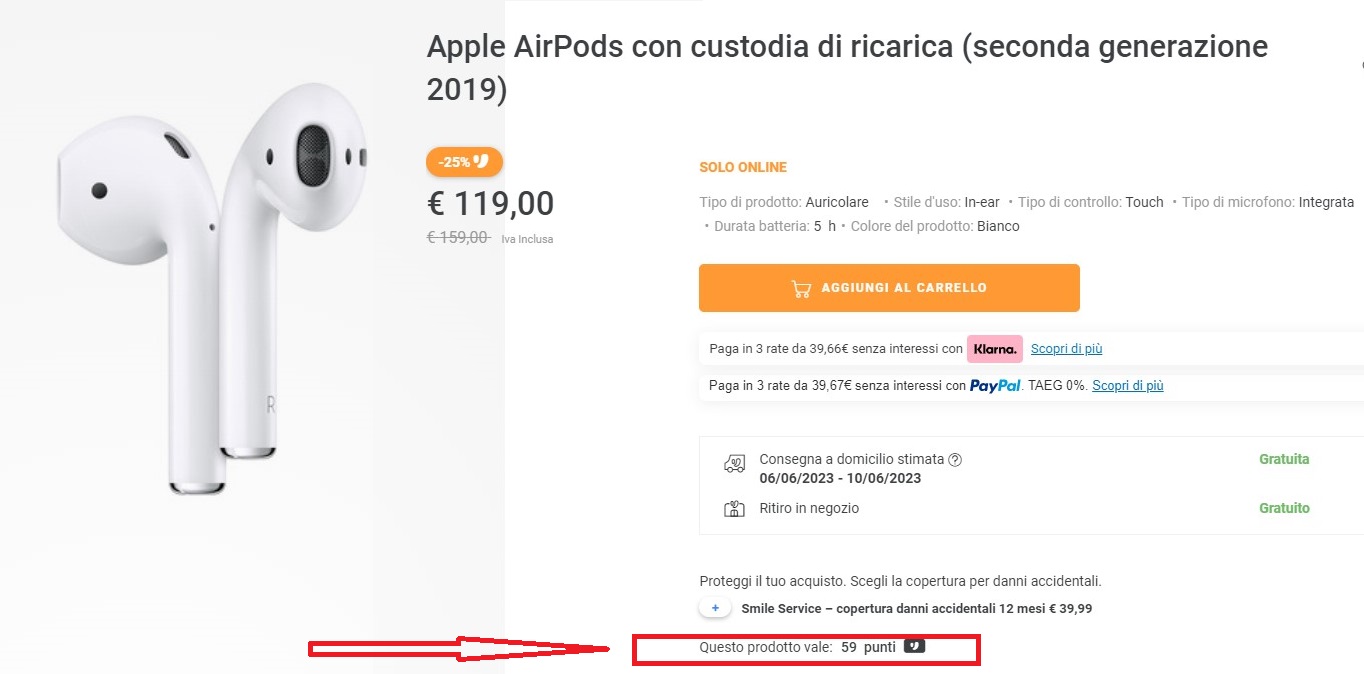Add AirPods to cart with Aggiungi al carrello
This screenshot has width=1364, height=674.
[889, 288]
